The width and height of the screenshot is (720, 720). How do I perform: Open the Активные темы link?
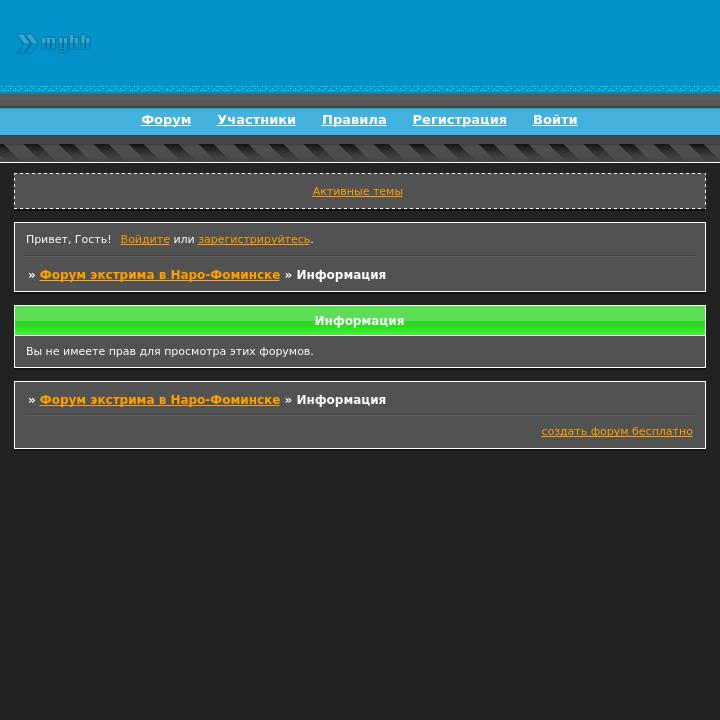358,191
